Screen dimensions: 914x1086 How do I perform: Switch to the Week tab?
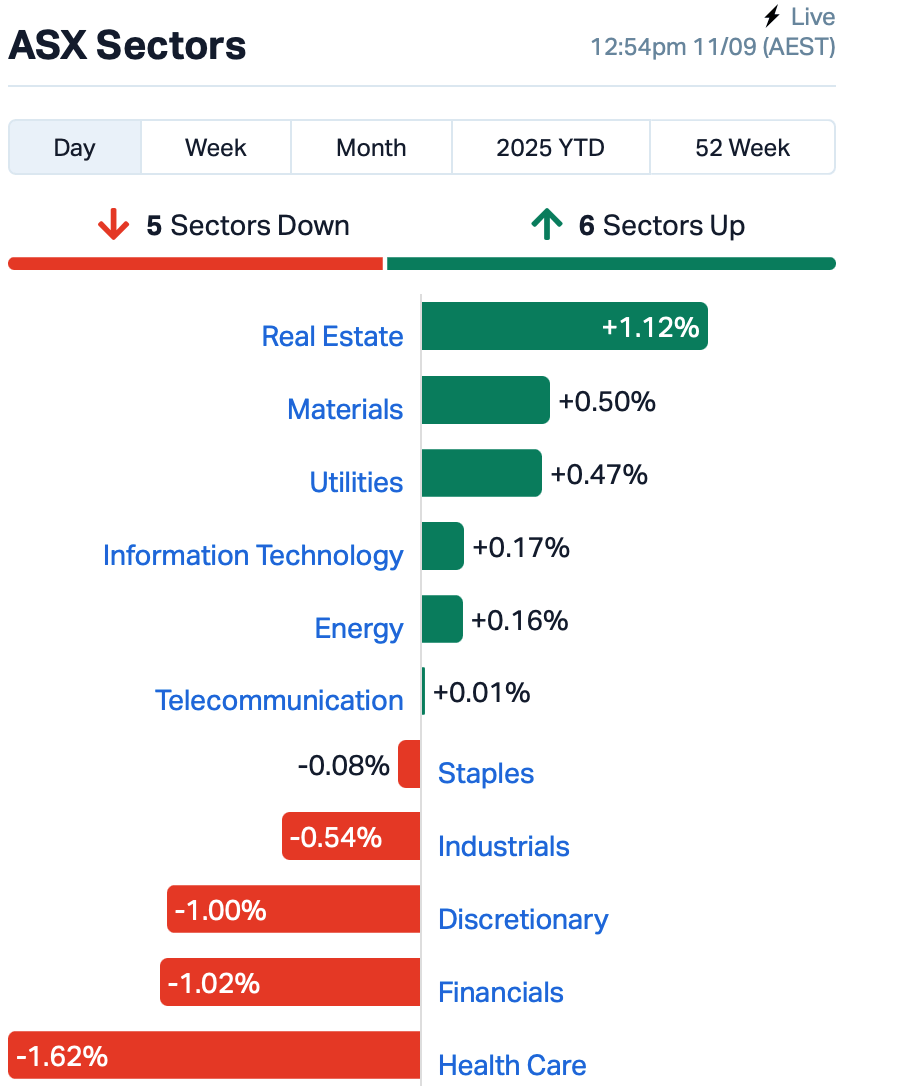tap(216, 148)
